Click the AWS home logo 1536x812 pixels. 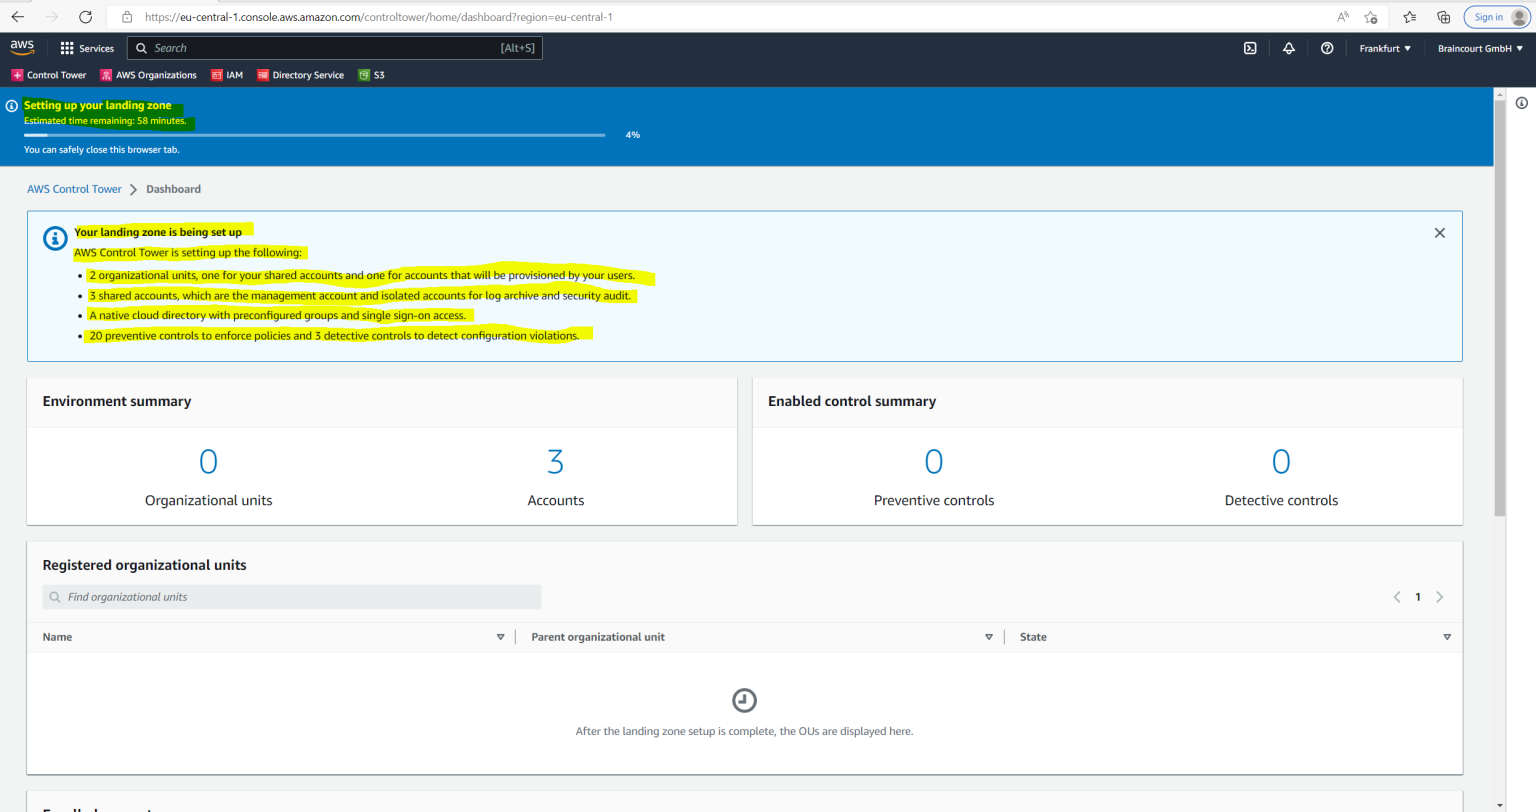pos(22,46)
